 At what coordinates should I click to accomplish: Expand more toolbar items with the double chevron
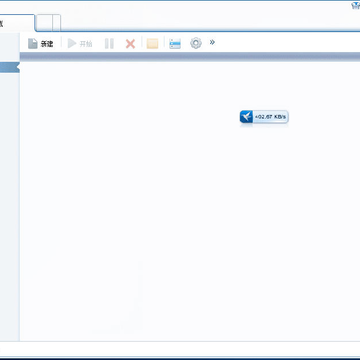tap(212, 42)
